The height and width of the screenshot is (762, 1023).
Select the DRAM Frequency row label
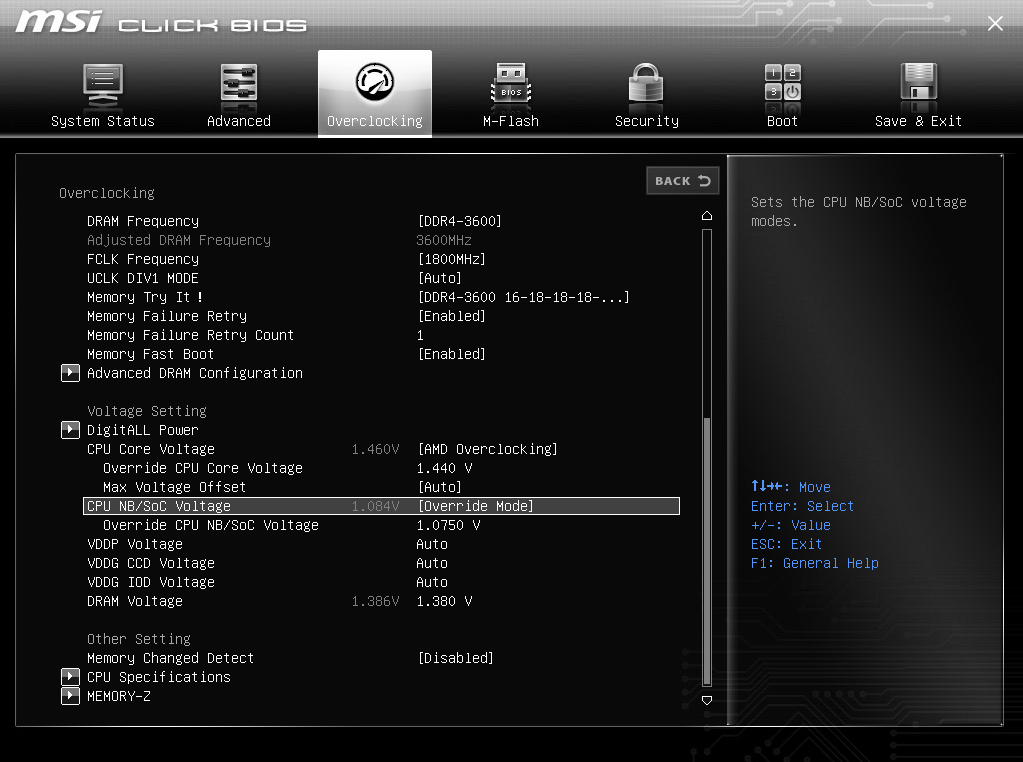(143, 221)
